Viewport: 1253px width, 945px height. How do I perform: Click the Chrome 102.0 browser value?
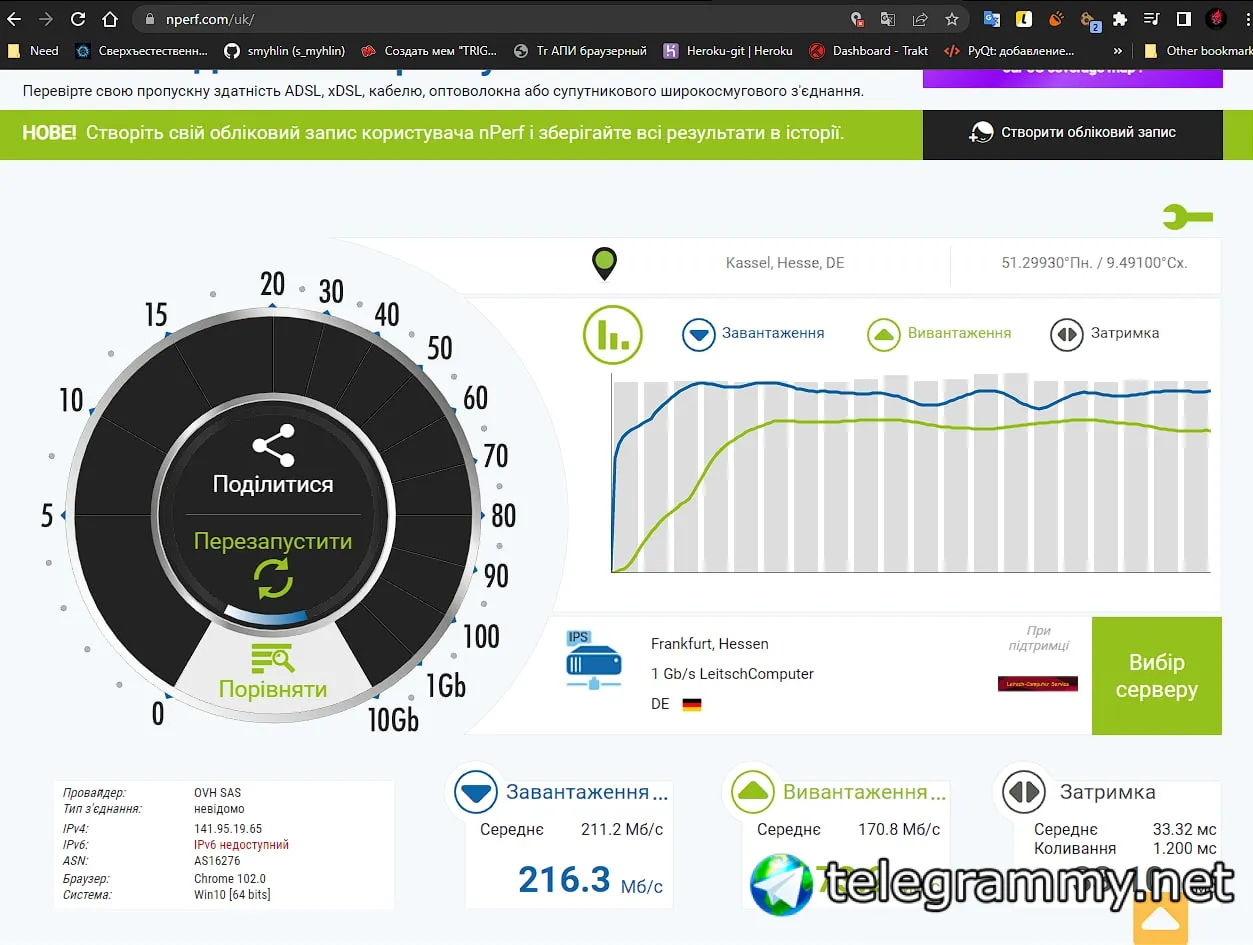(x=230, y=879)
